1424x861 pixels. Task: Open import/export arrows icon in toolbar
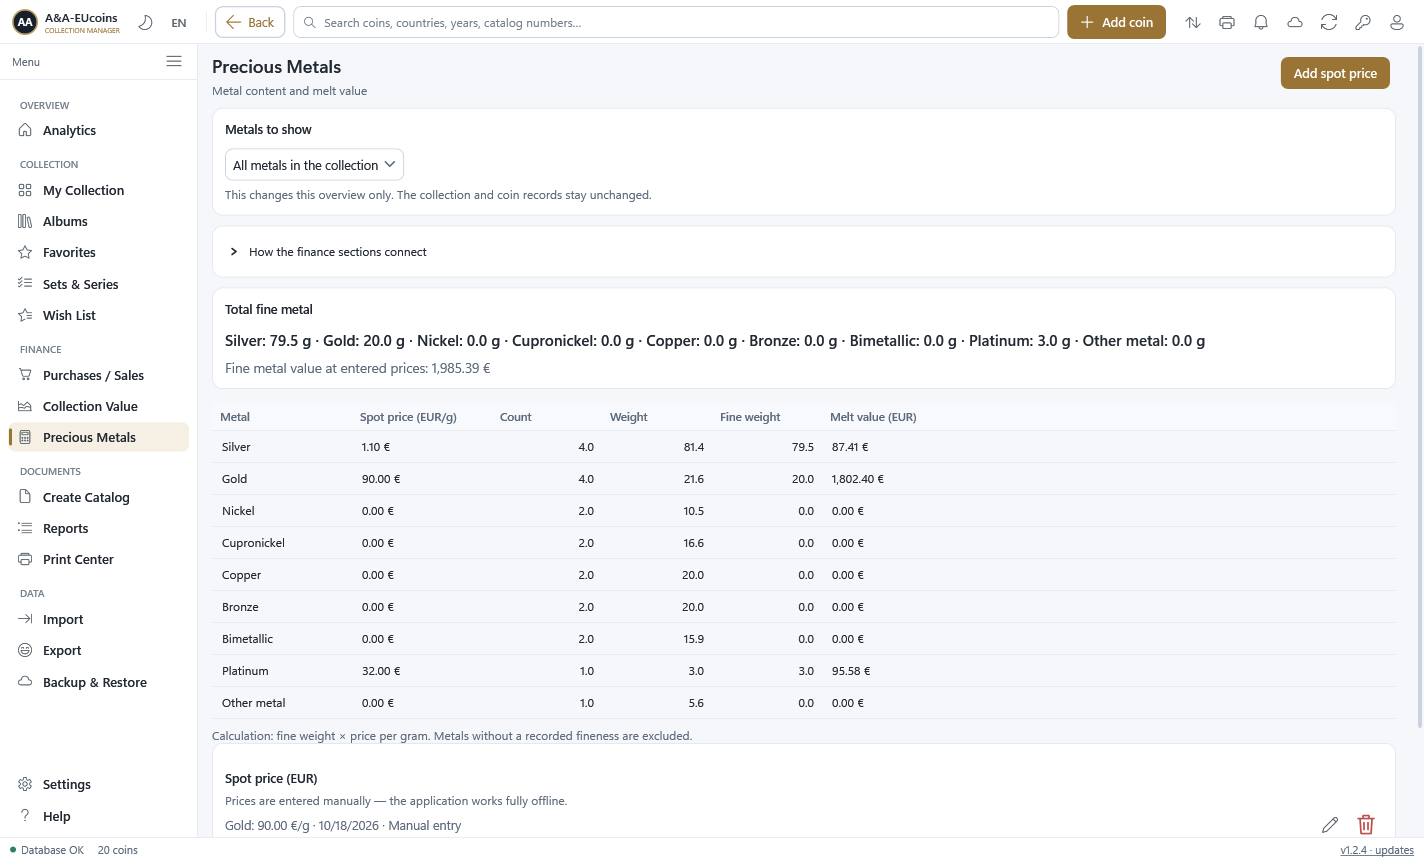point(1193,22)
